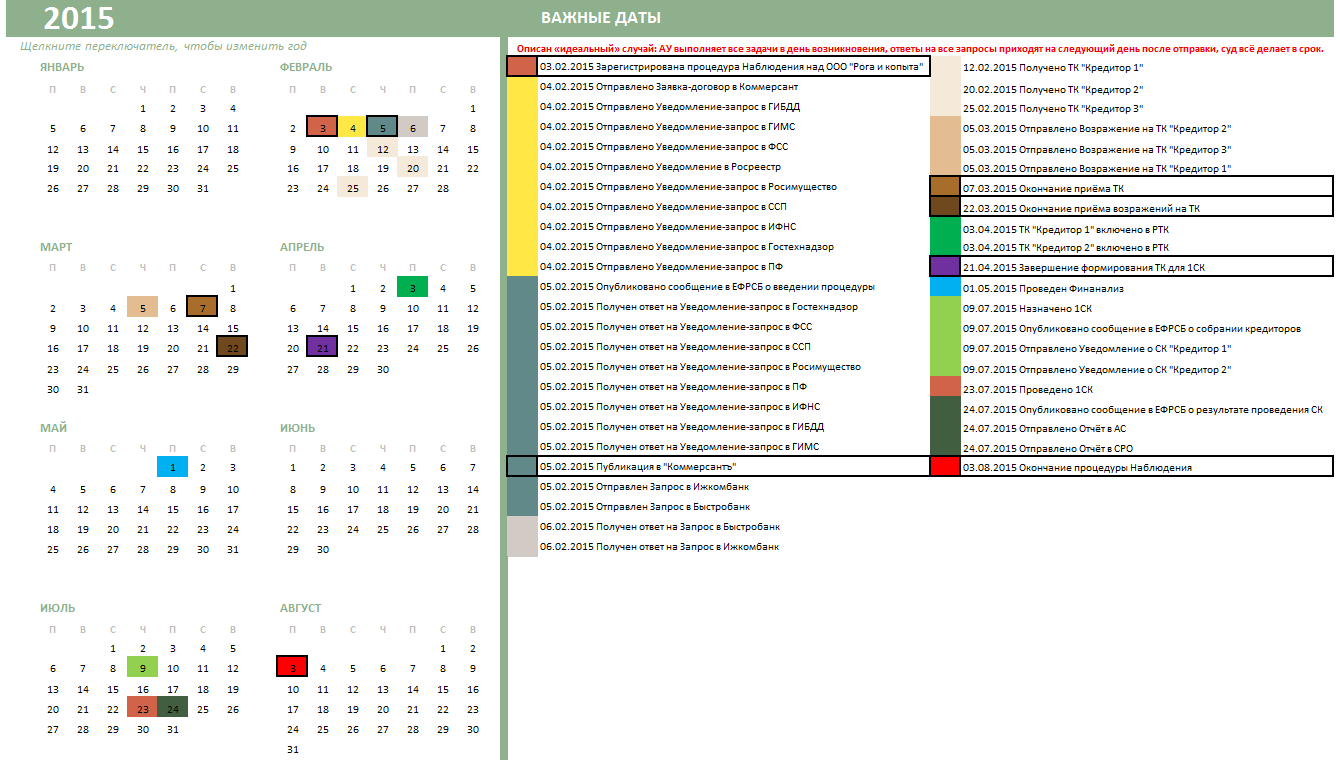Click the year switch hint text

[163, 46]
